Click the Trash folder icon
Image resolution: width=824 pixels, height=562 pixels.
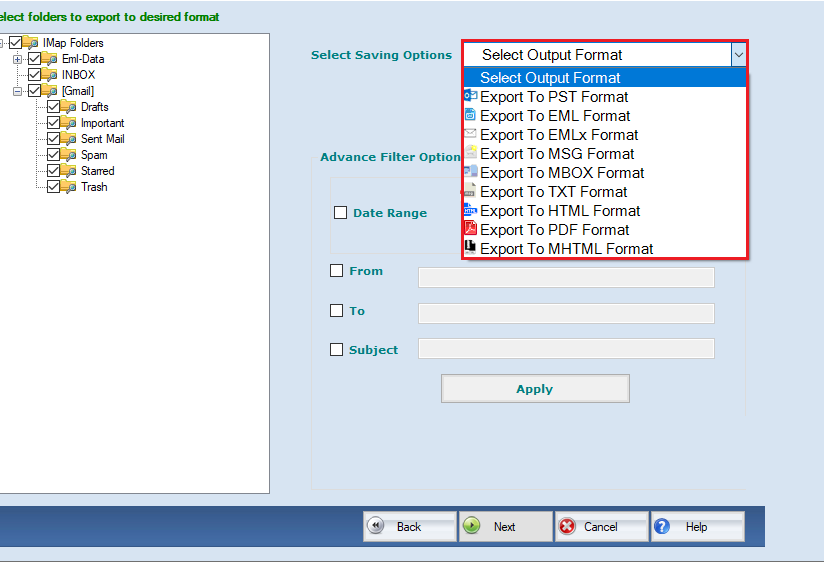click(x=68, y=187)
